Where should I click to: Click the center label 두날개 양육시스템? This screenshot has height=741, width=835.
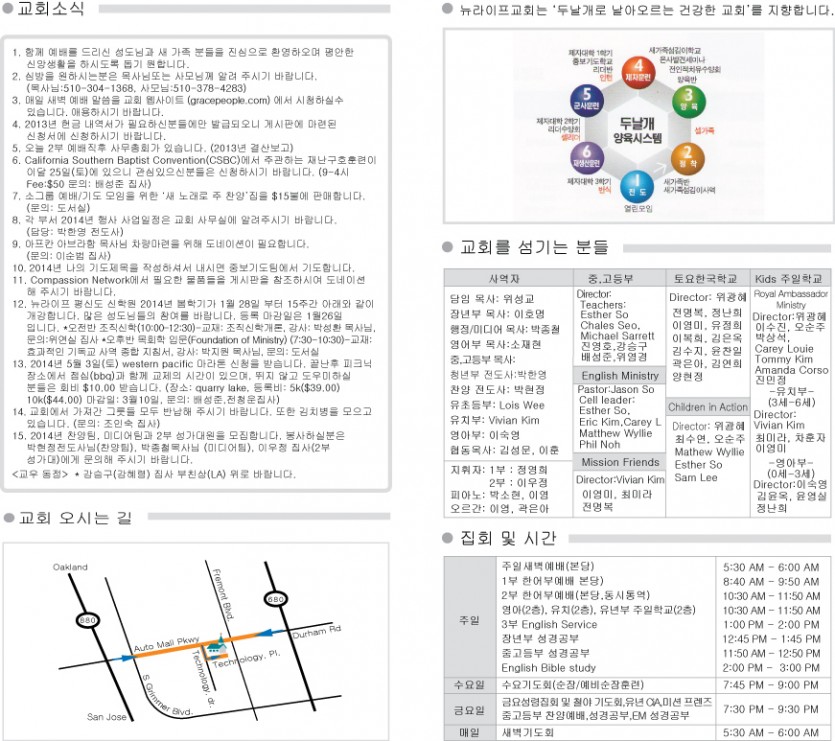(x=637, y=130)
